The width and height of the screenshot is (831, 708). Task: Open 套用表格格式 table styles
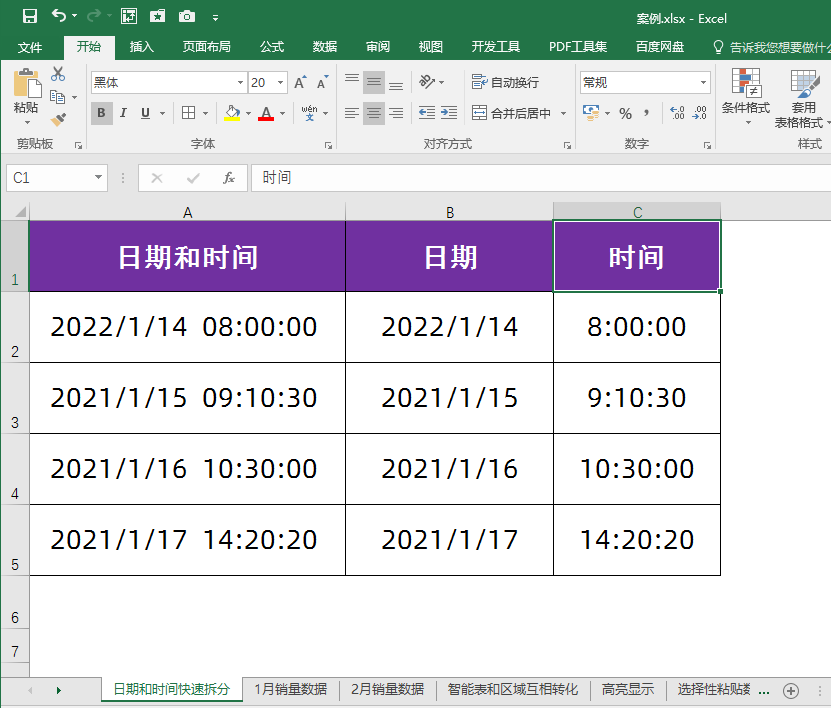coord(803,98)
